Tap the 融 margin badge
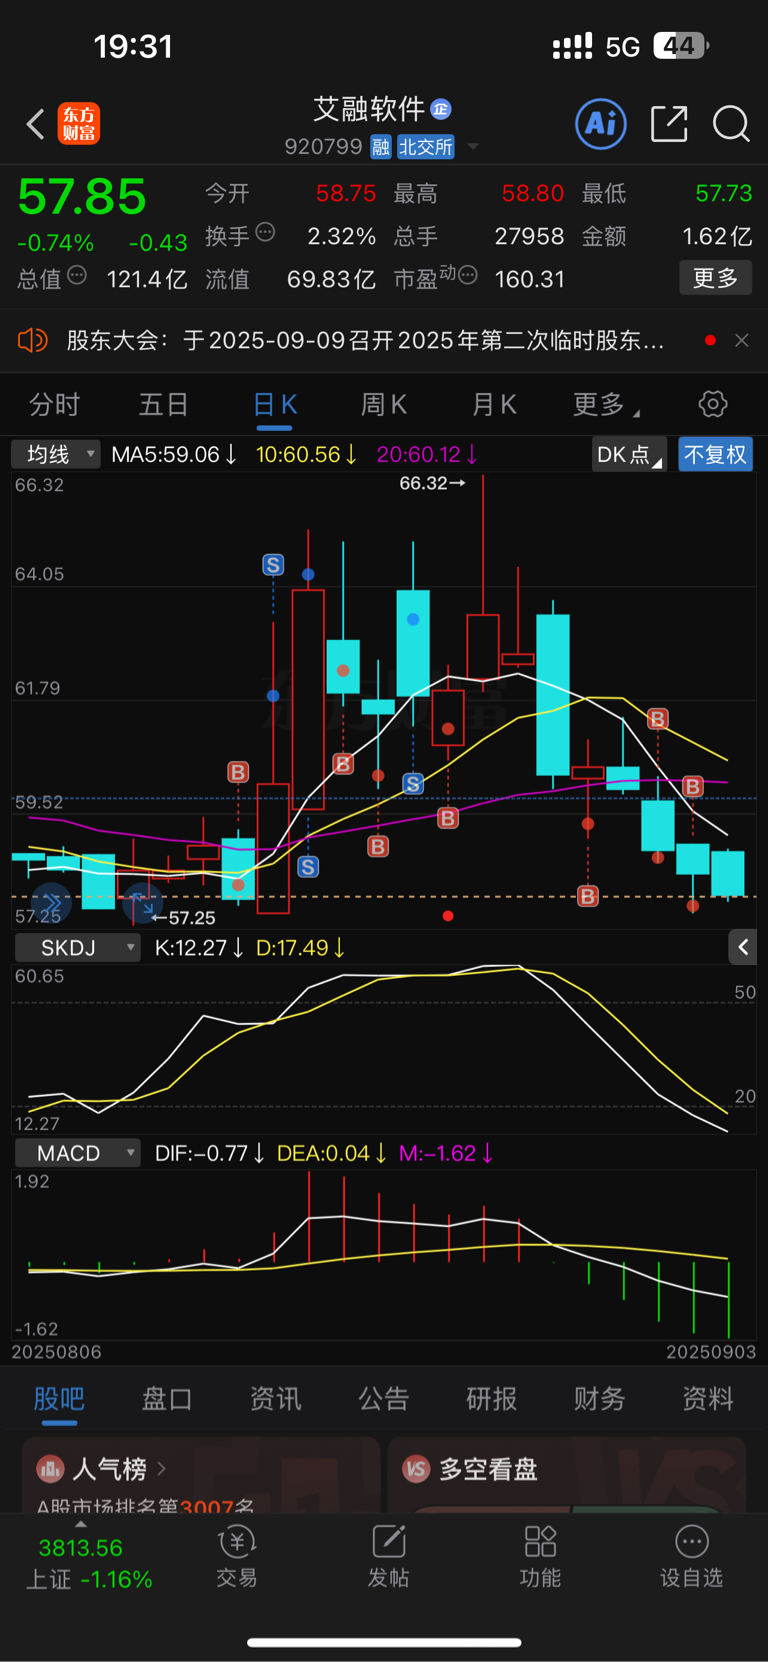 381,147
